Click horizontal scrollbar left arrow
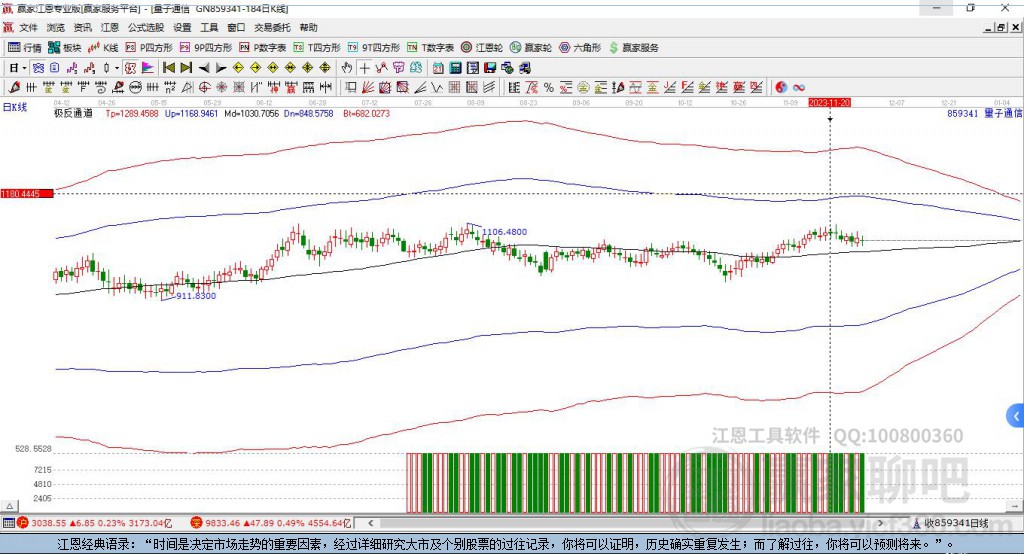 [x=371, y=523]
